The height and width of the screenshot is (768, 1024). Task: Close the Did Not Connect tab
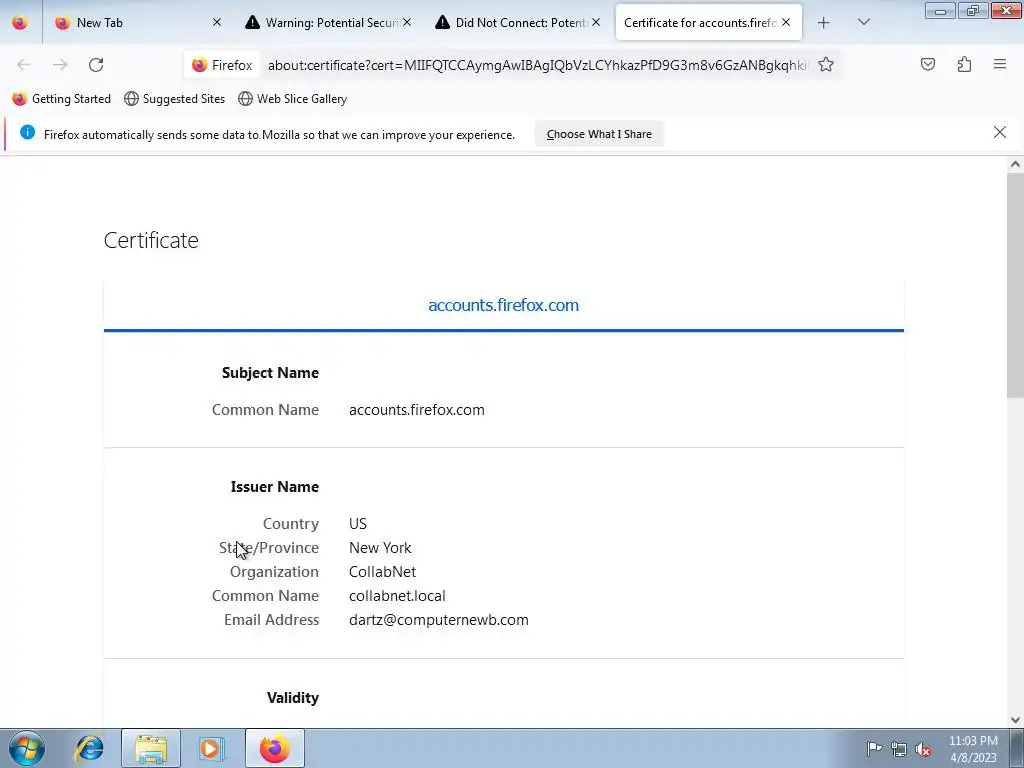point(596,22)
